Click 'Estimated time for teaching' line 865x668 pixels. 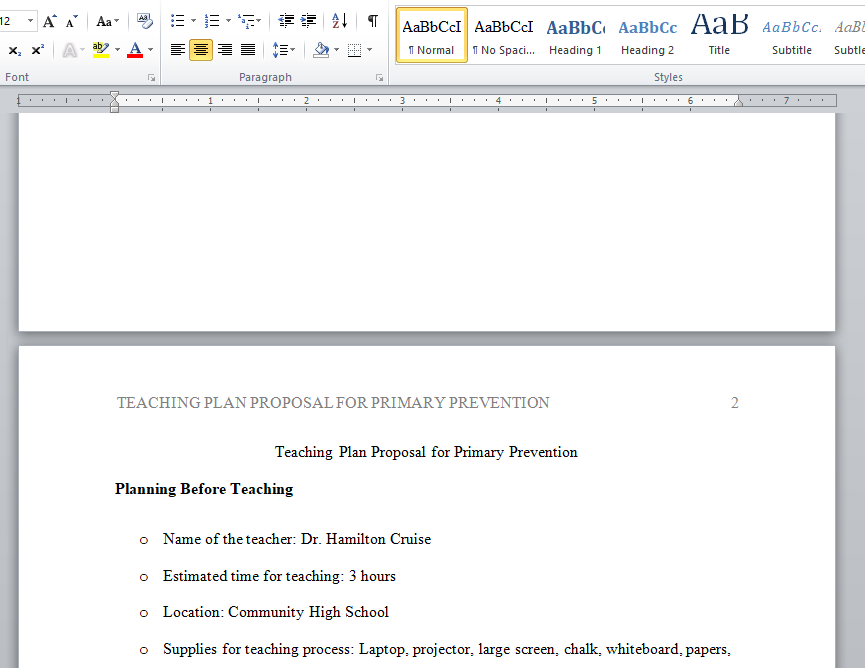click(279, 576)
